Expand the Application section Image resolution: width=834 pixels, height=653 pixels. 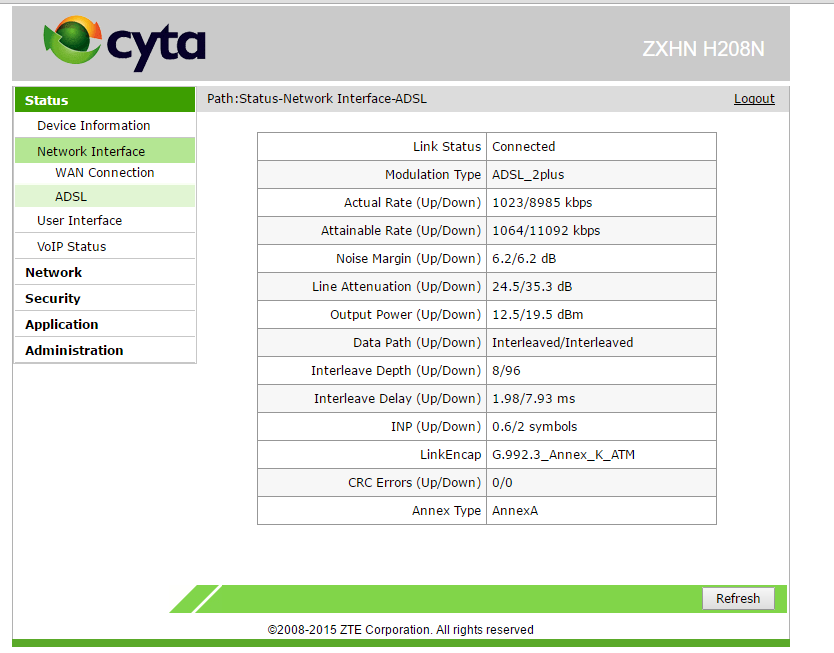click(62, 324)
